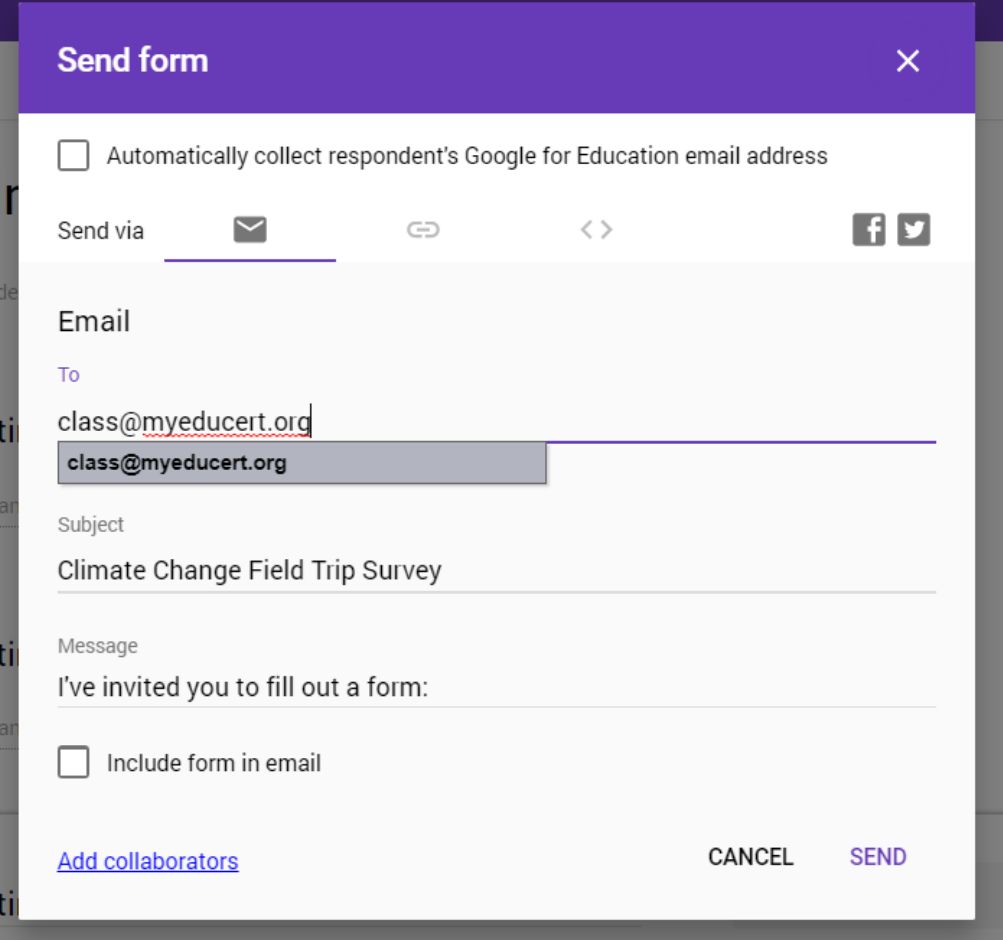Click the message text field
The image size is (1003, 940).
496,687
